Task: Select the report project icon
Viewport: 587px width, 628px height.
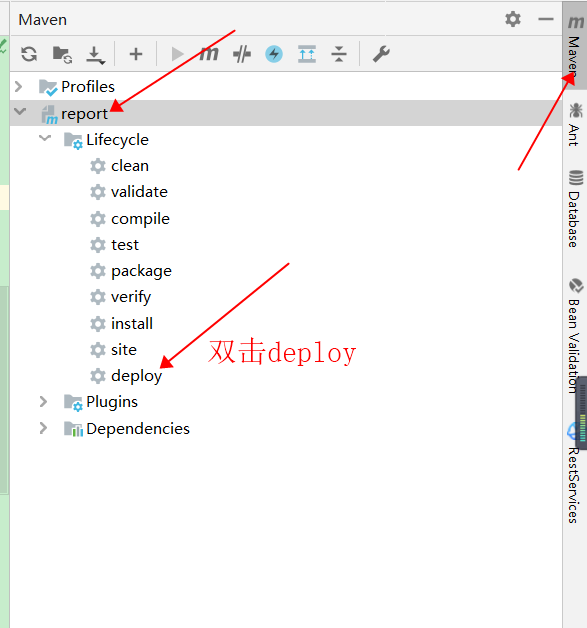Action: click(x=49, y=115)
